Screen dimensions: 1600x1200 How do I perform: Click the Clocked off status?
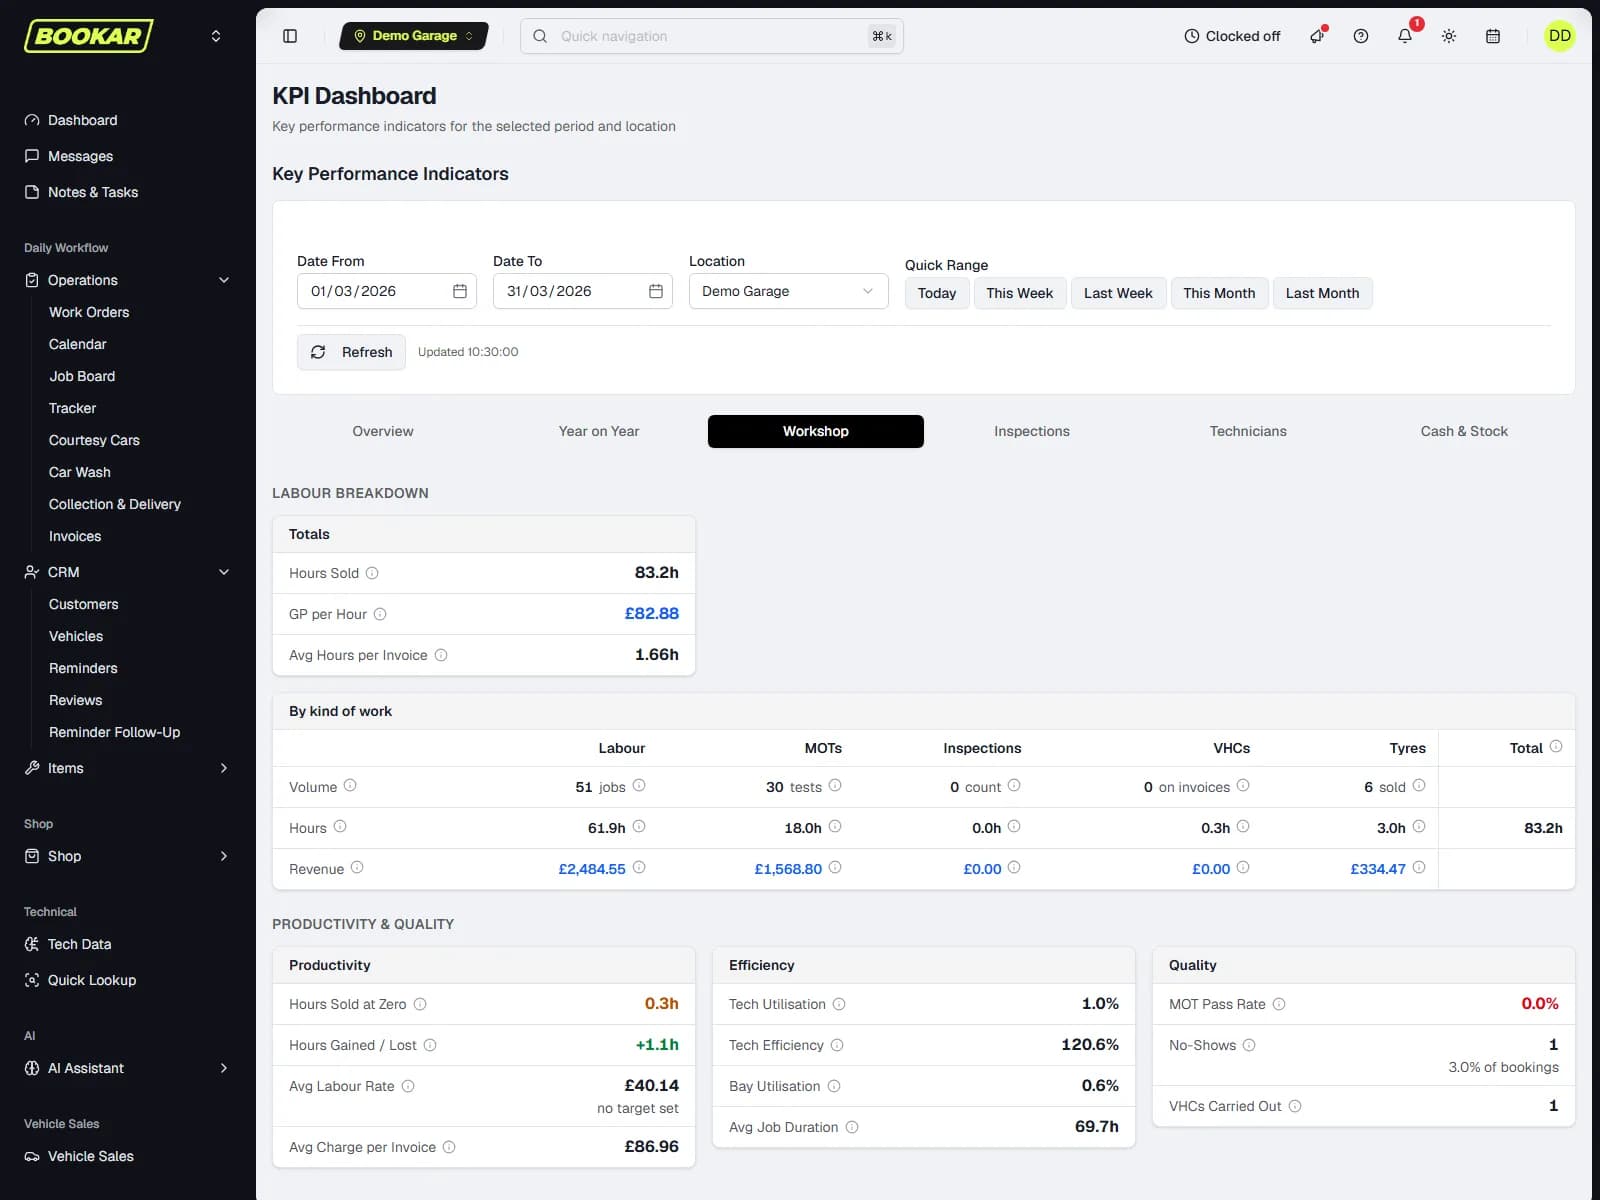[x=1232, y=36]
